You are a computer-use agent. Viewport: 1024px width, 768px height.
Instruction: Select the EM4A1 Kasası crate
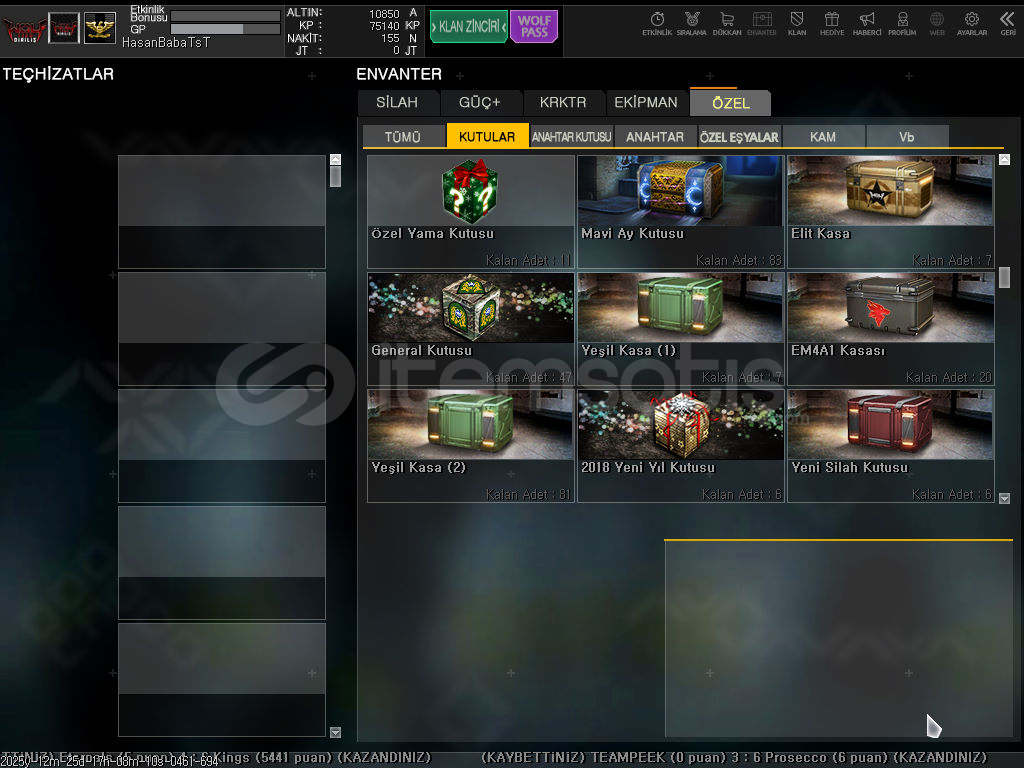pyautogui.click(x=890, y=328)
